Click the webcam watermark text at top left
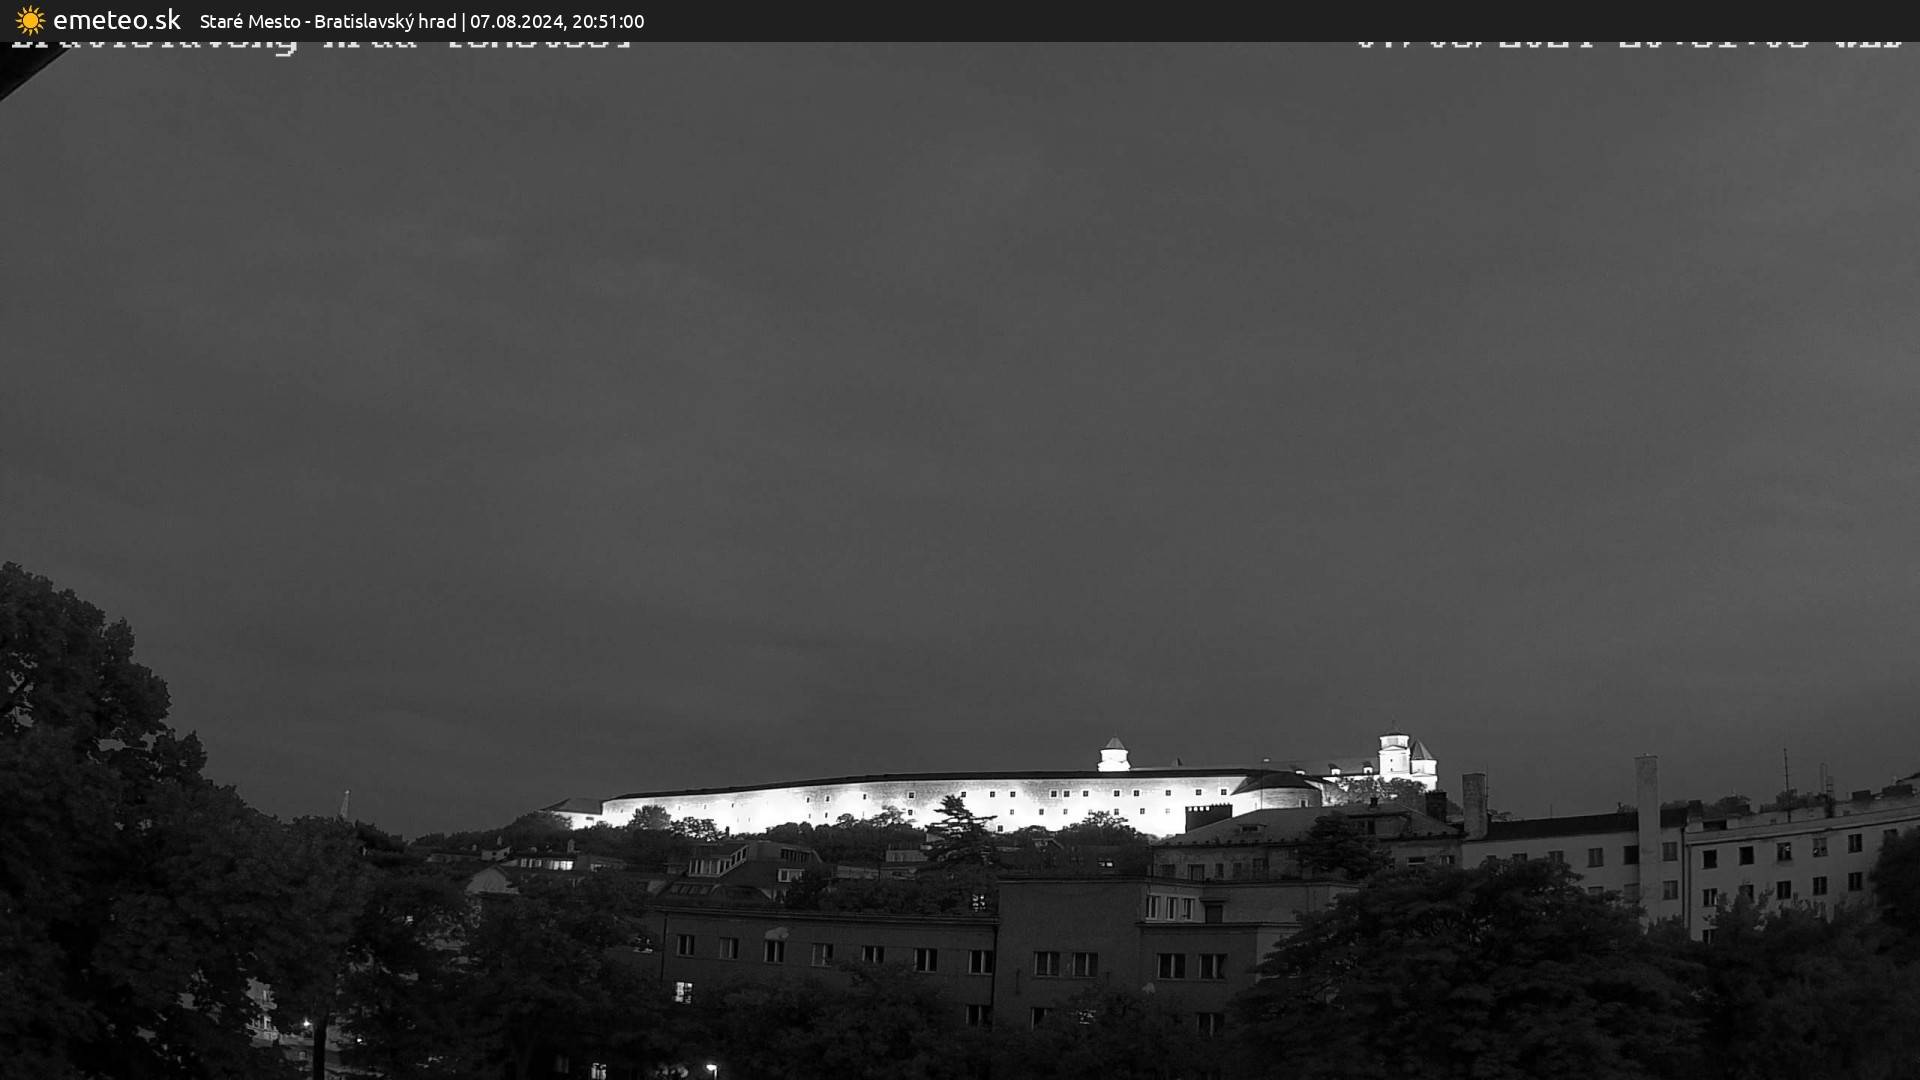Viewport: 1920px width, 1080px height. tap(320, 44)
